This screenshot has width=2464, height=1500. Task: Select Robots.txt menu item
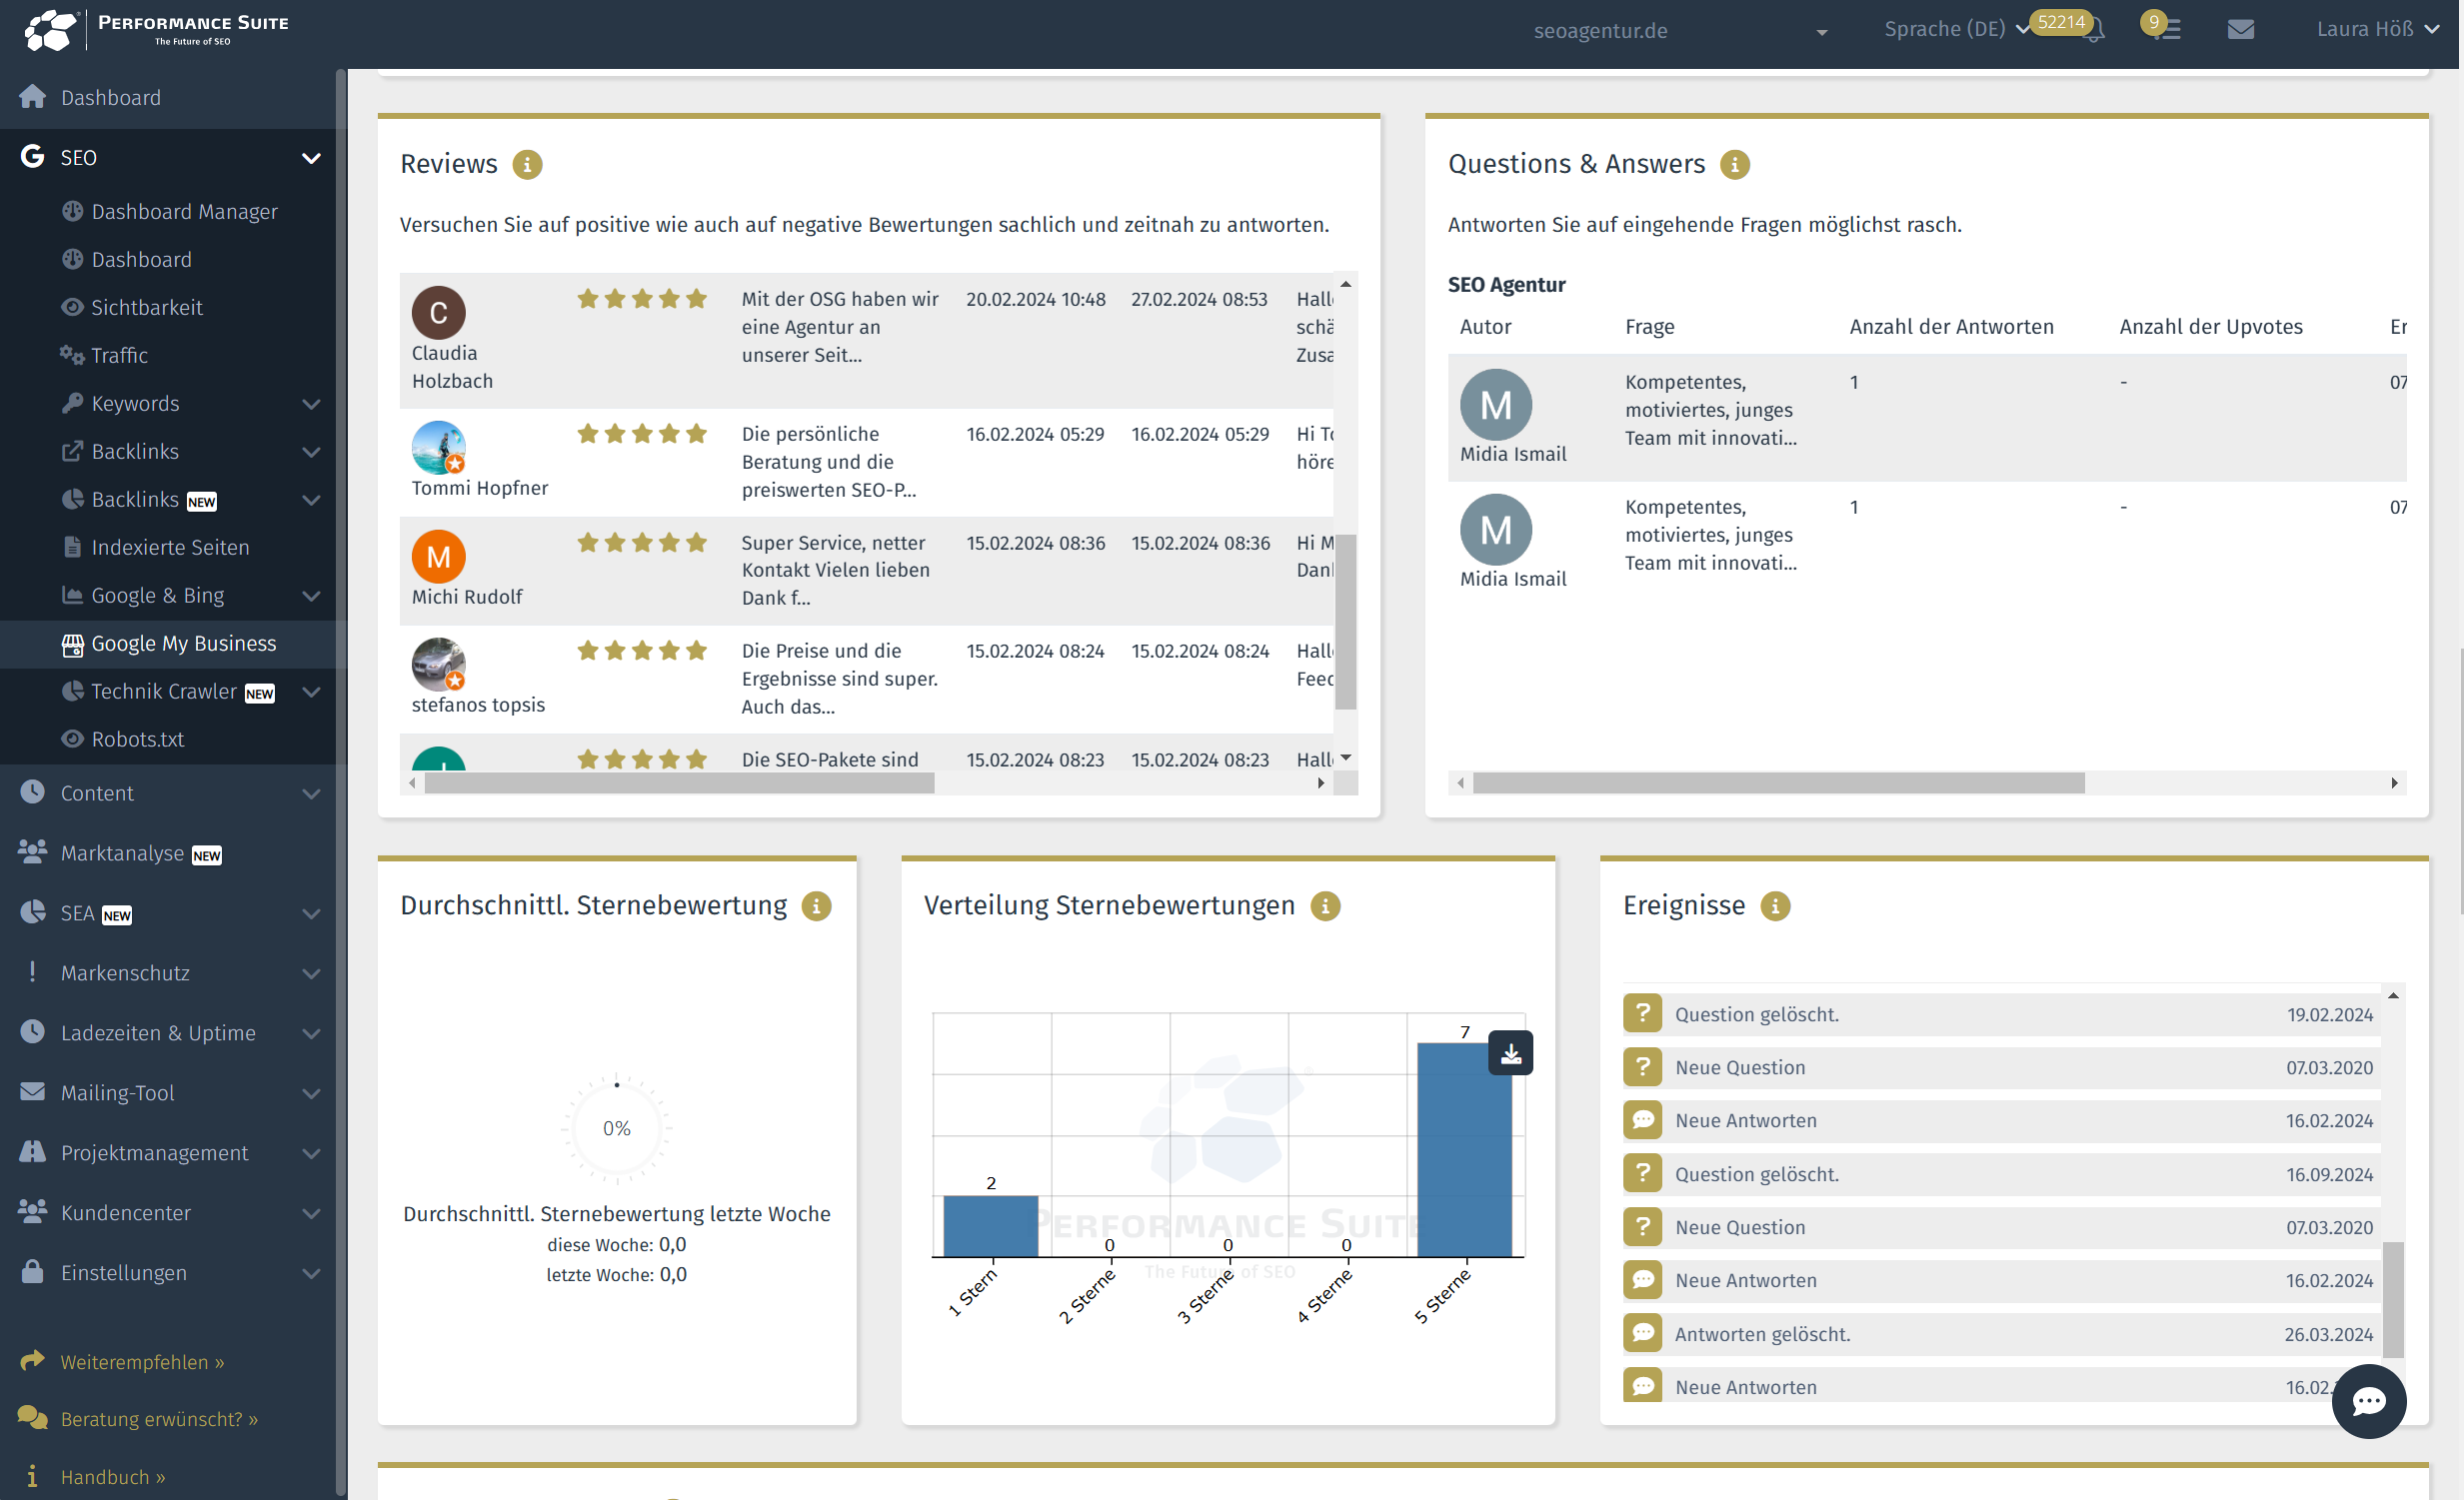coord(137,739)
